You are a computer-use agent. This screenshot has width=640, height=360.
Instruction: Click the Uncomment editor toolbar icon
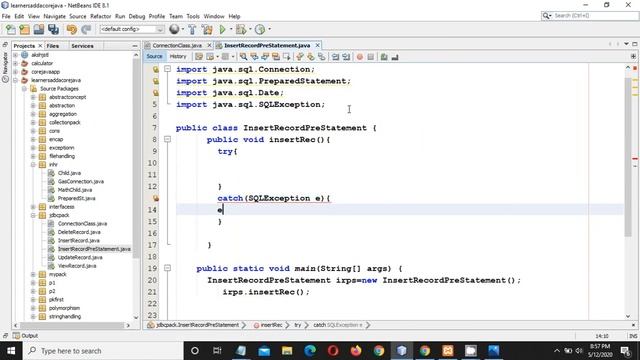point(395,57)
